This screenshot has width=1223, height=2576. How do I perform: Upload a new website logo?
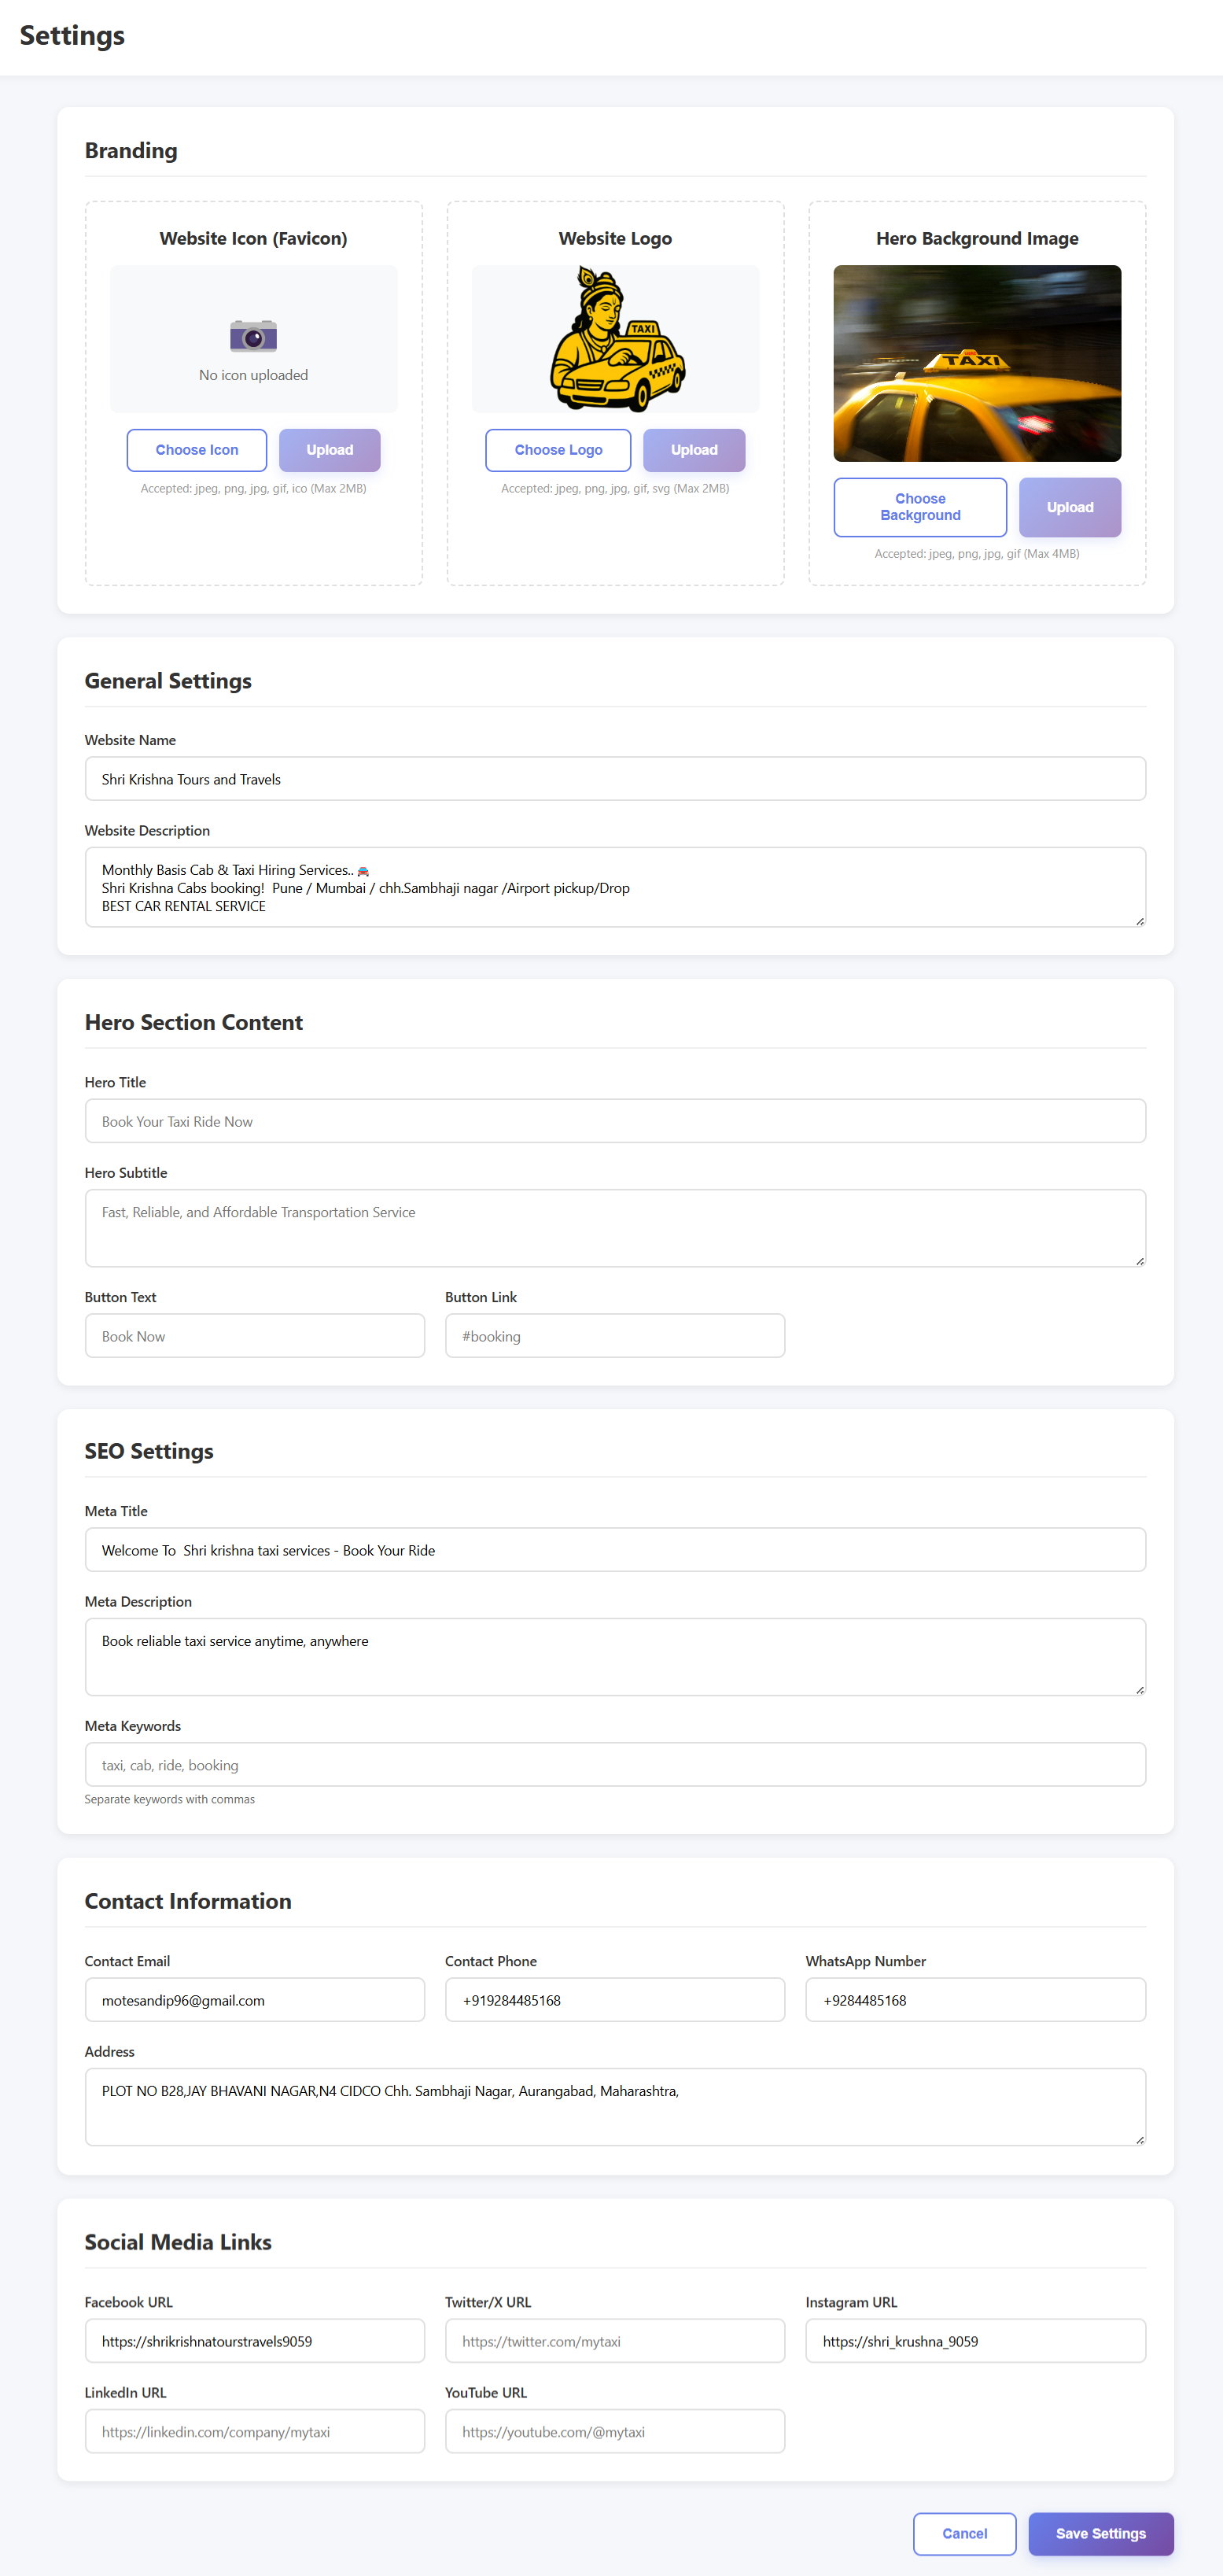tap(693, 450)
